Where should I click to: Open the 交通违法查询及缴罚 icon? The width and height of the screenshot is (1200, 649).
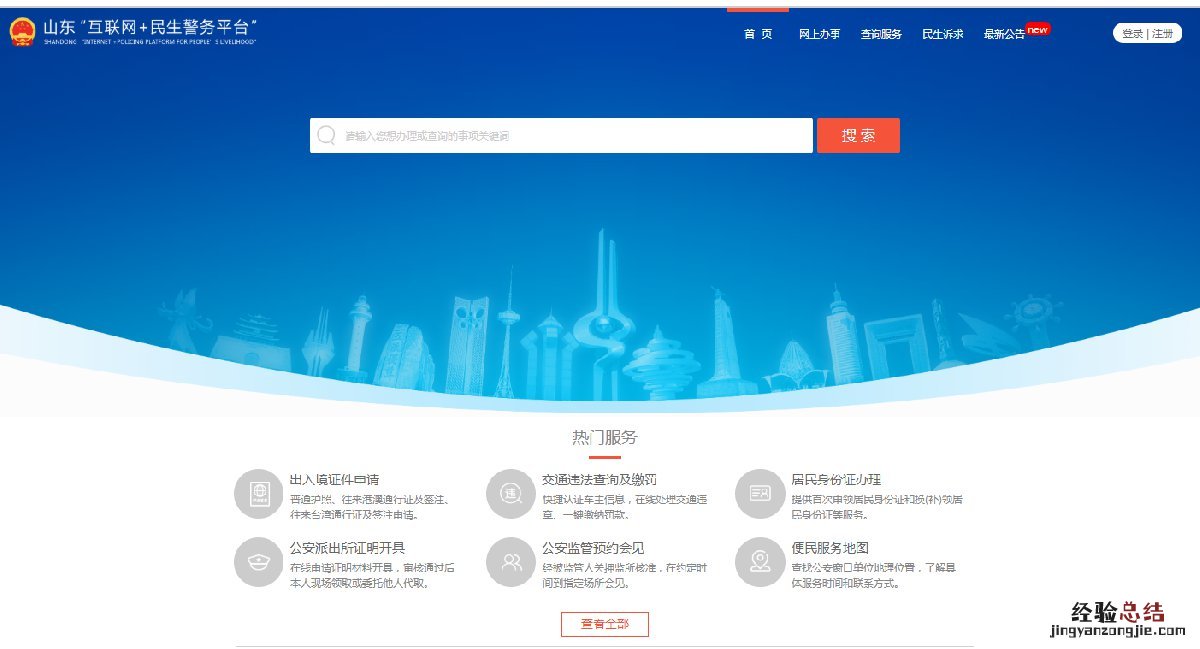[511, 494]
